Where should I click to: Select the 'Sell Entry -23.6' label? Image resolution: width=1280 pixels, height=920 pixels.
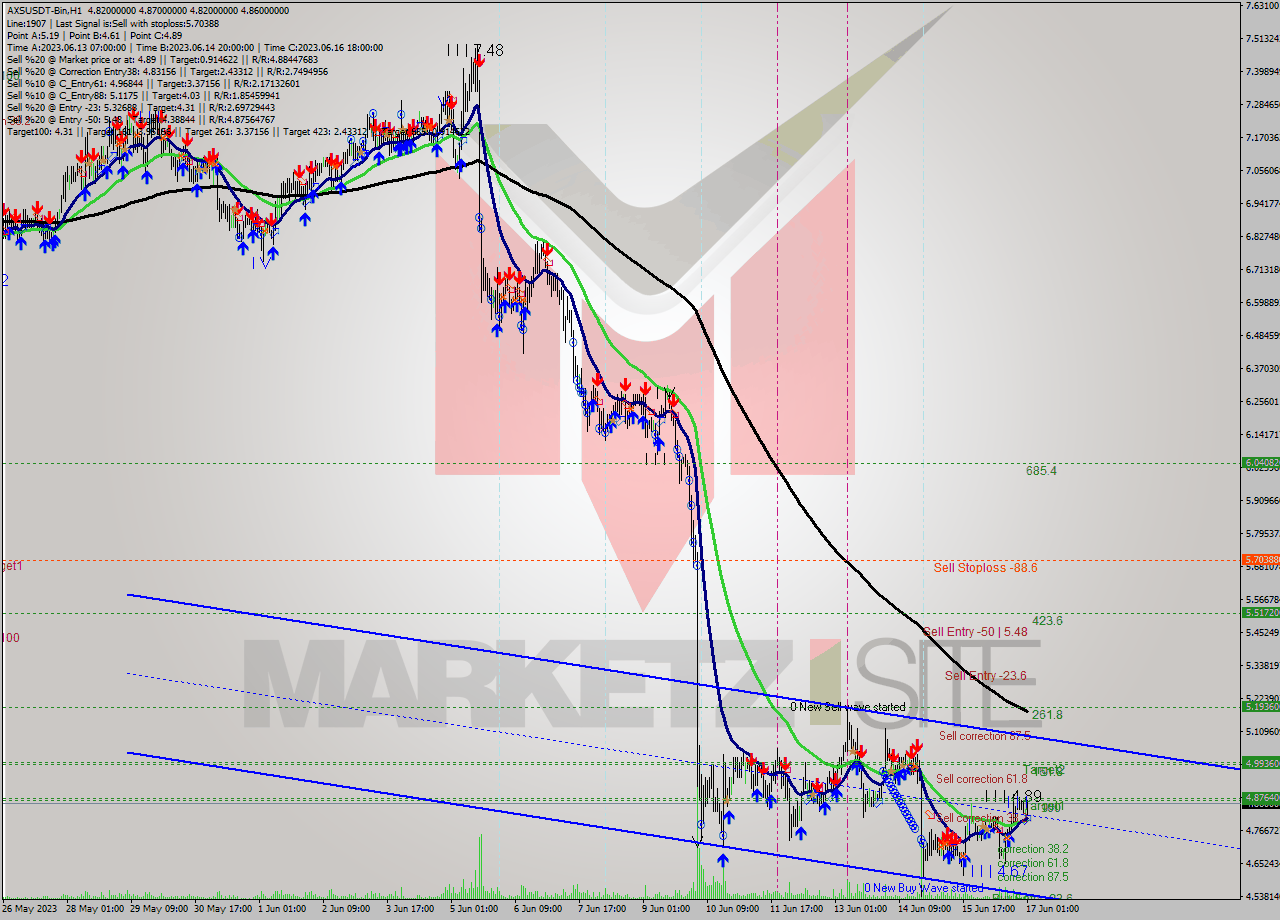tap(985, 676)
